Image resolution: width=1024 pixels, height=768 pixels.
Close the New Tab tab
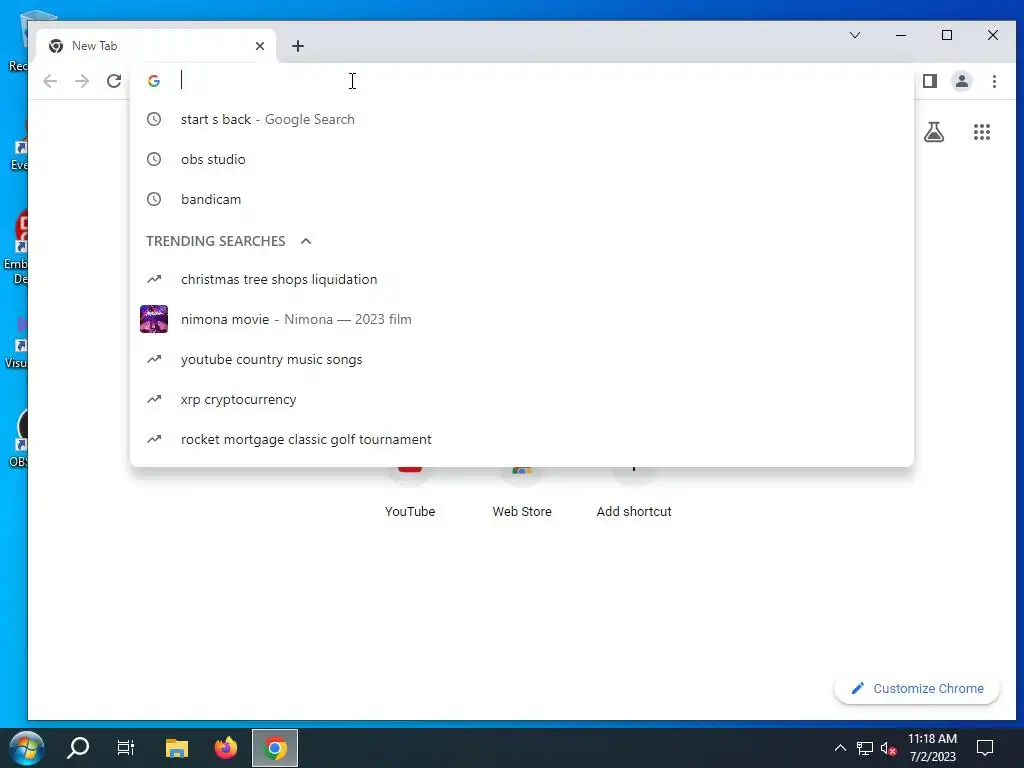click(260, 46)
